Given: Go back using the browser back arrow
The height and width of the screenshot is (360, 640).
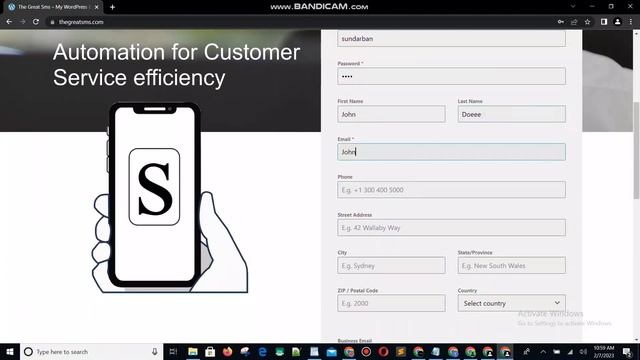Looking at the screenshot, I should (x=9, y=22).
